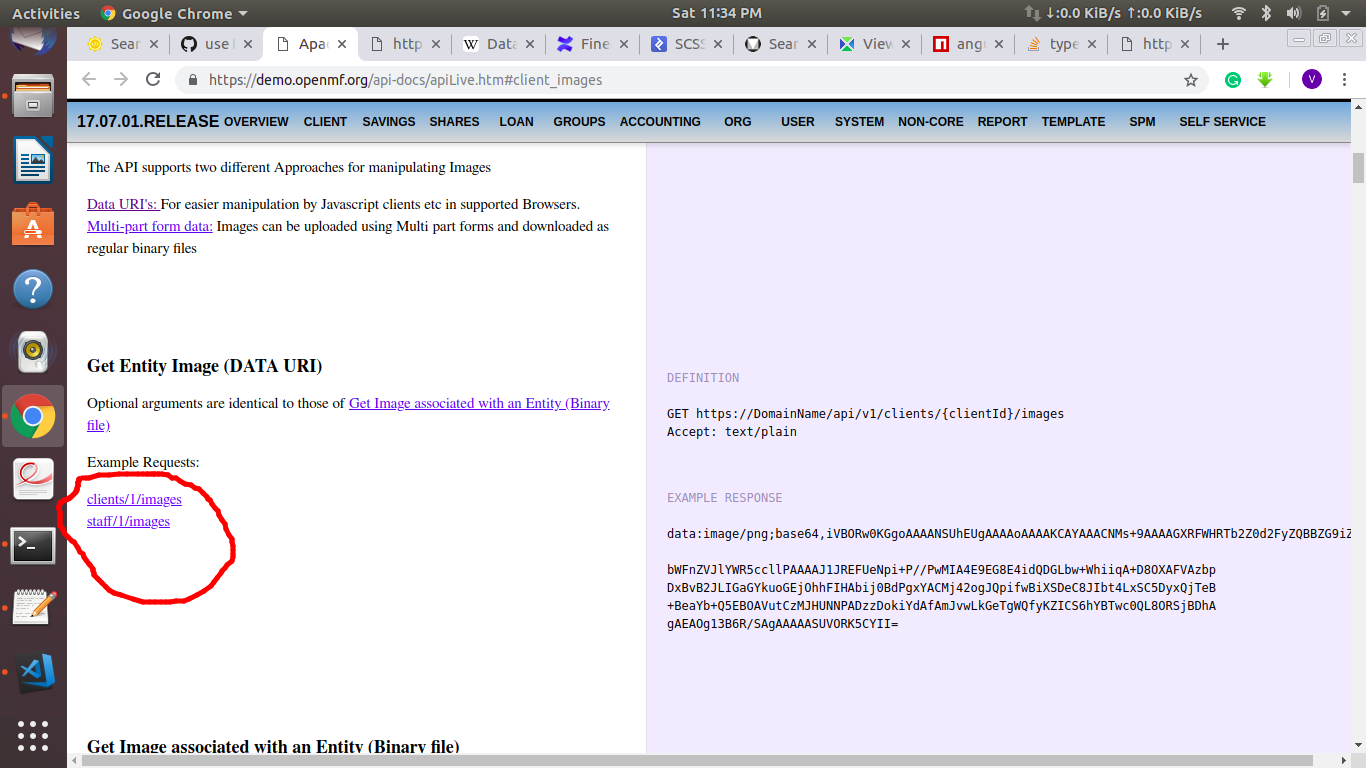1366x768 pixels.
Task: Bookmark this page with the star icon
Action: 1191,80
